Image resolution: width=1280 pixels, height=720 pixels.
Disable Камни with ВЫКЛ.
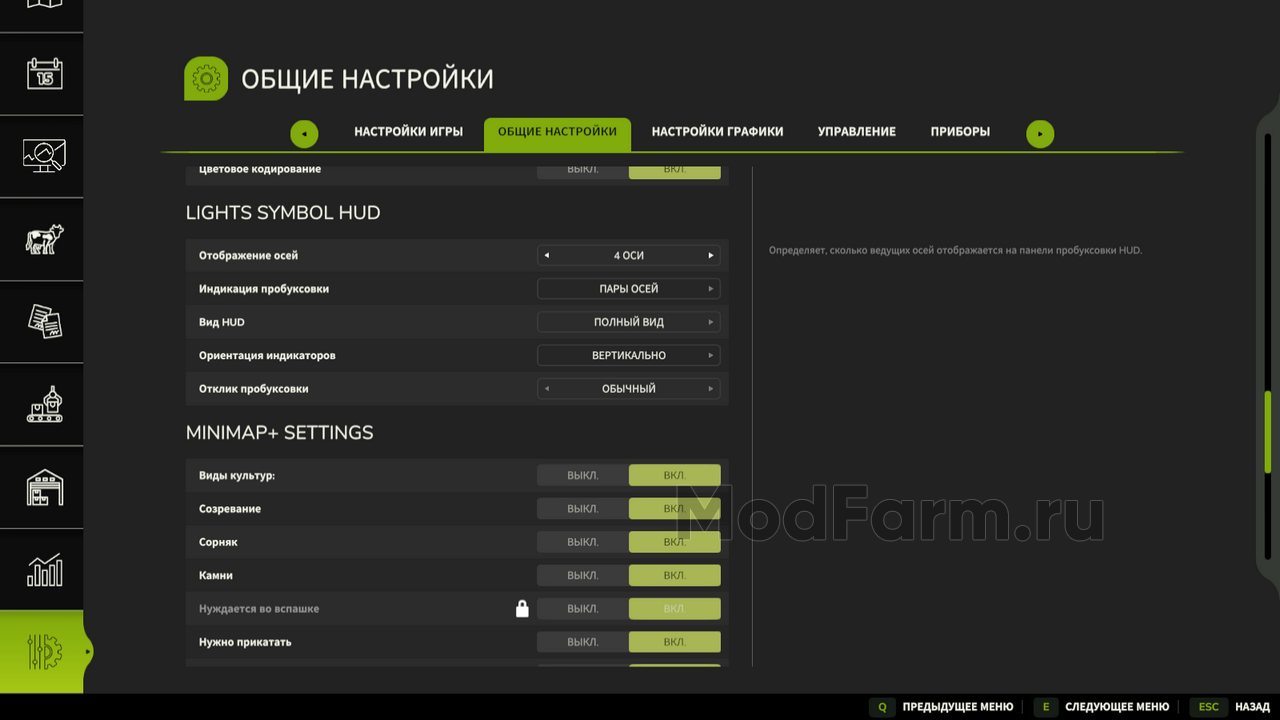tap(583, 575)
